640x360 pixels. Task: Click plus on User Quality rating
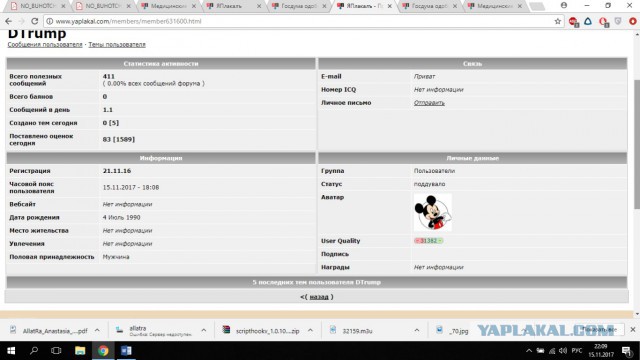[x=440, y=241]
